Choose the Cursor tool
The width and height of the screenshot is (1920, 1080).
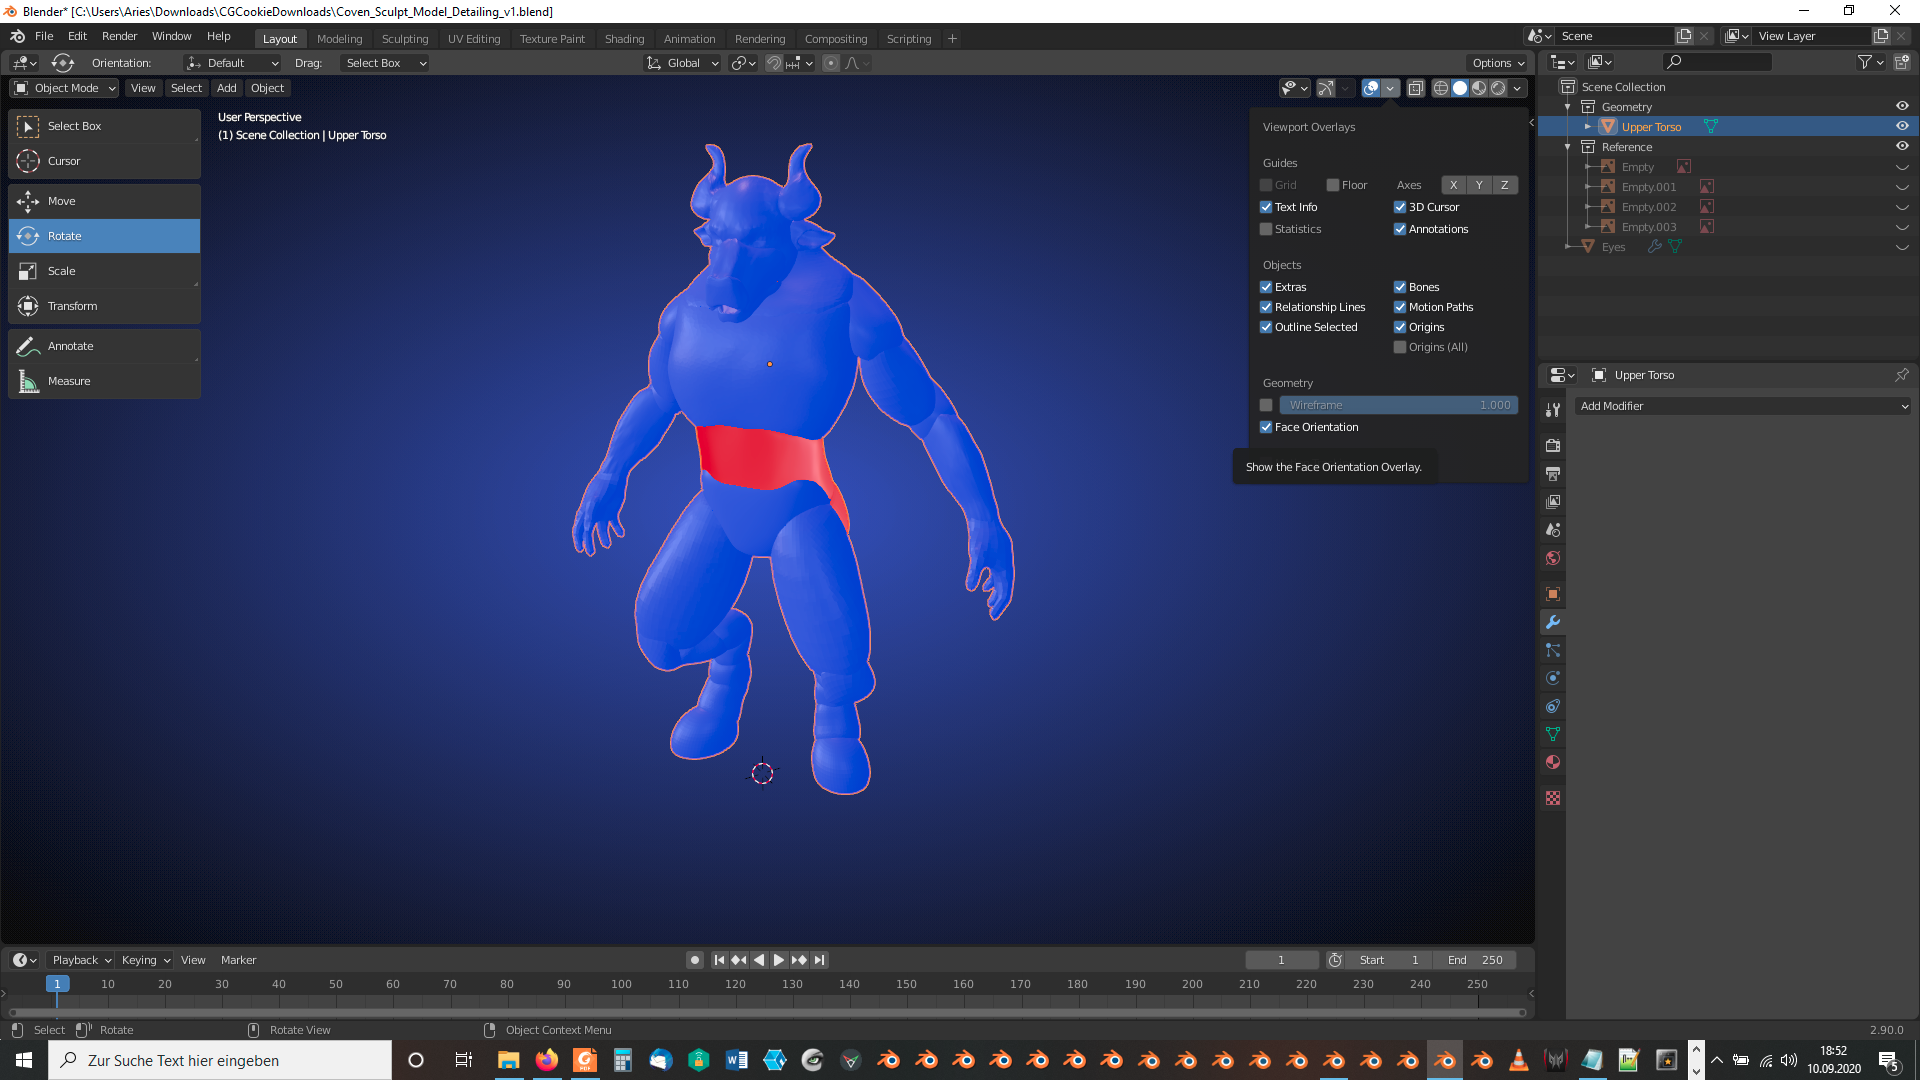point(63,161)
